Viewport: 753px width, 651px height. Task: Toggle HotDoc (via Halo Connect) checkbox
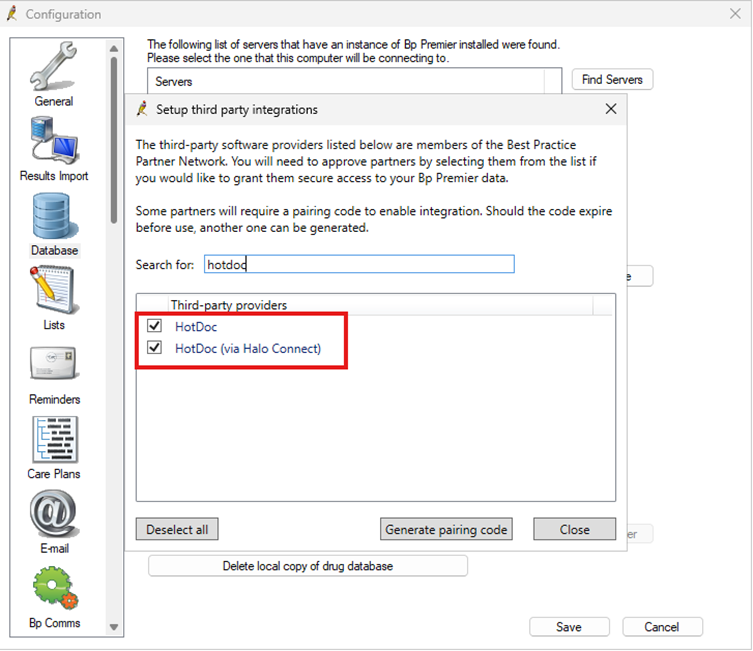154,348
